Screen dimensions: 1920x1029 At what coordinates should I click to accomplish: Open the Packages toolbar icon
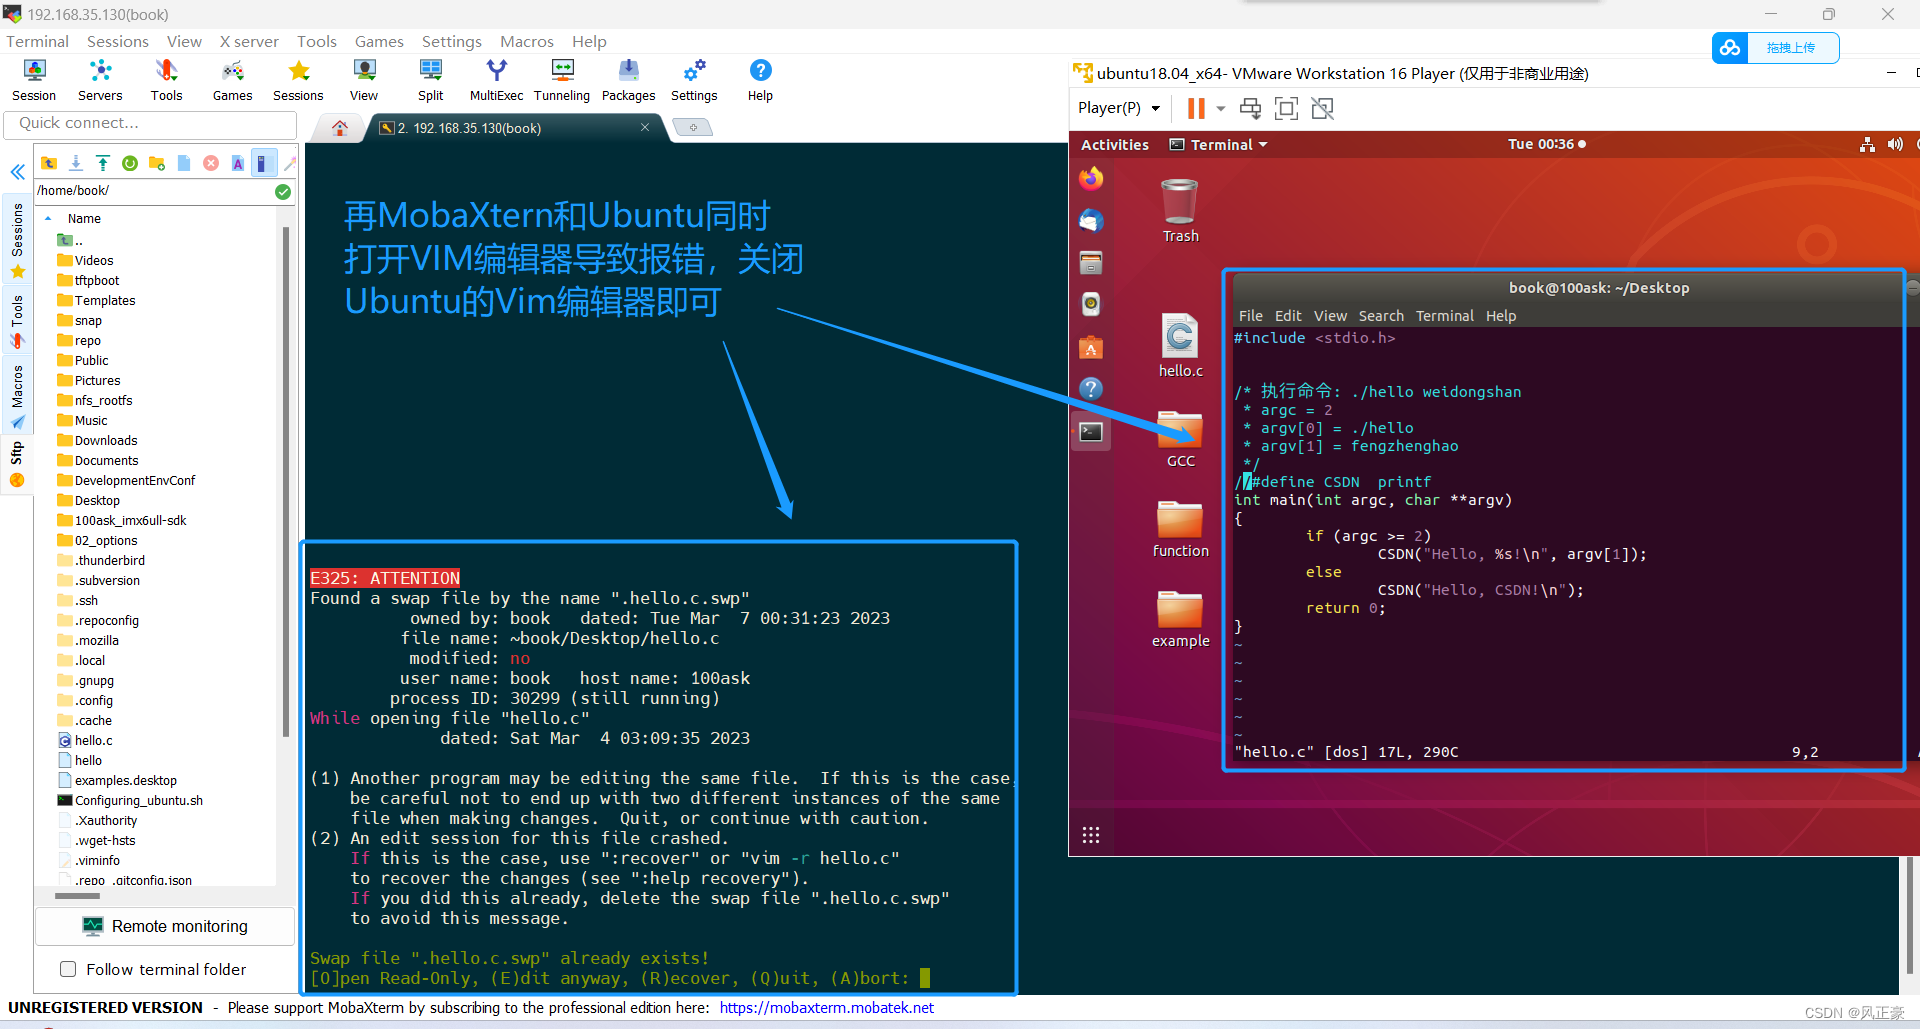628,80
